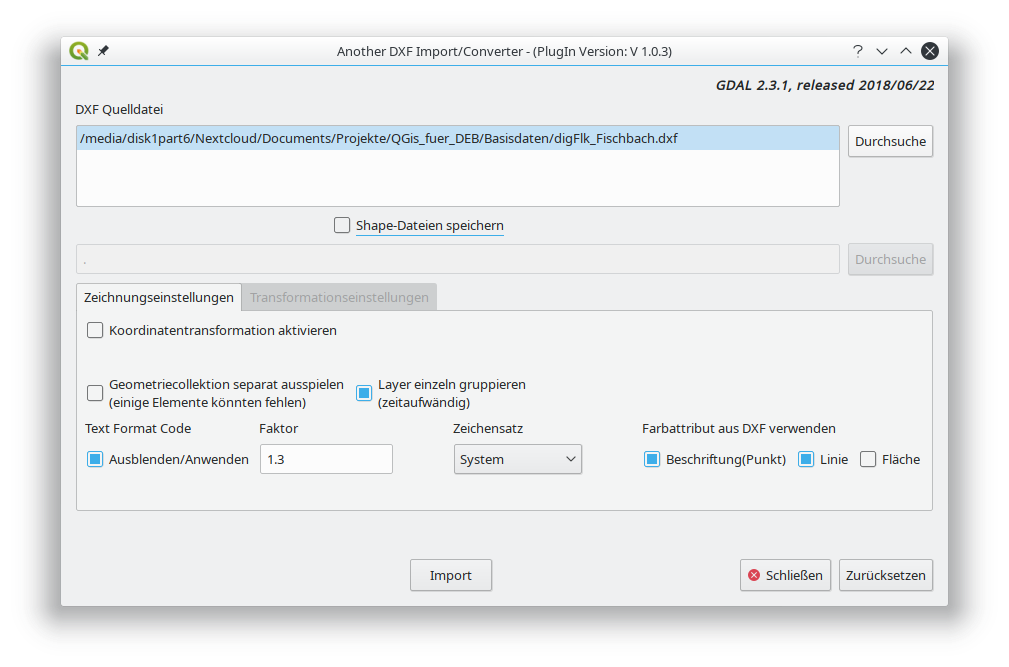
Task: Toggle Ausblenden/Anwenden text format checkbox
Action: (x=95, y=459)
